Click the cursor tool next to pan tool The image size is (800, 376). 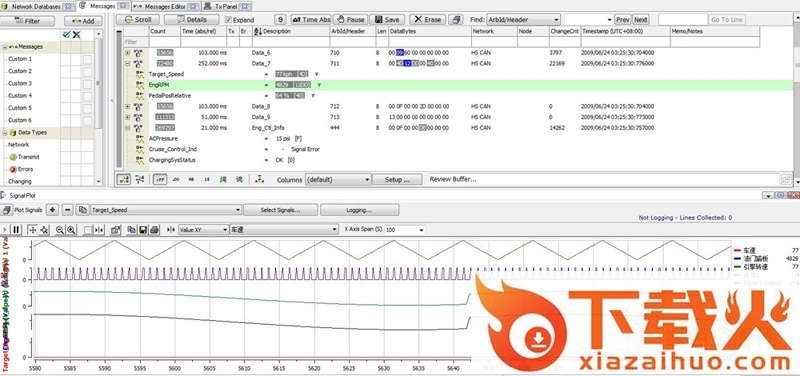coord(44,230)
